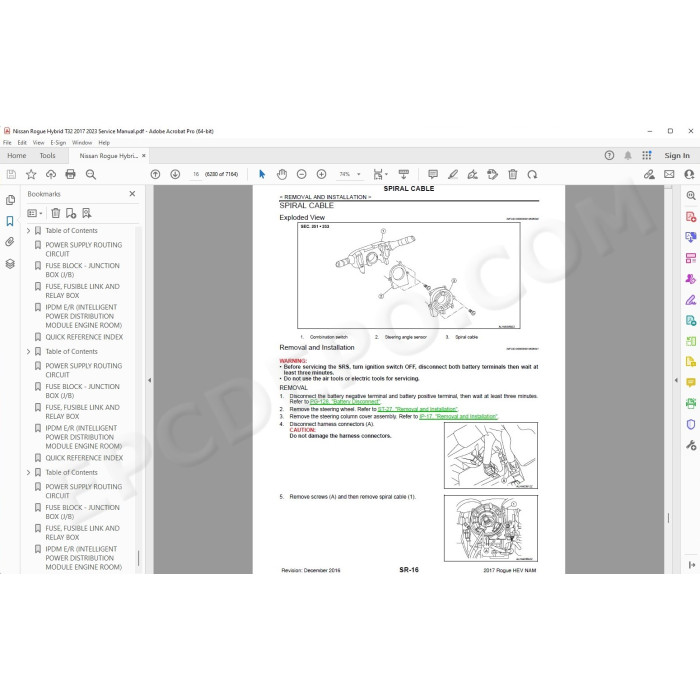Go to the next page
Viewport: 700px width, 700px height.
point(175,174)
